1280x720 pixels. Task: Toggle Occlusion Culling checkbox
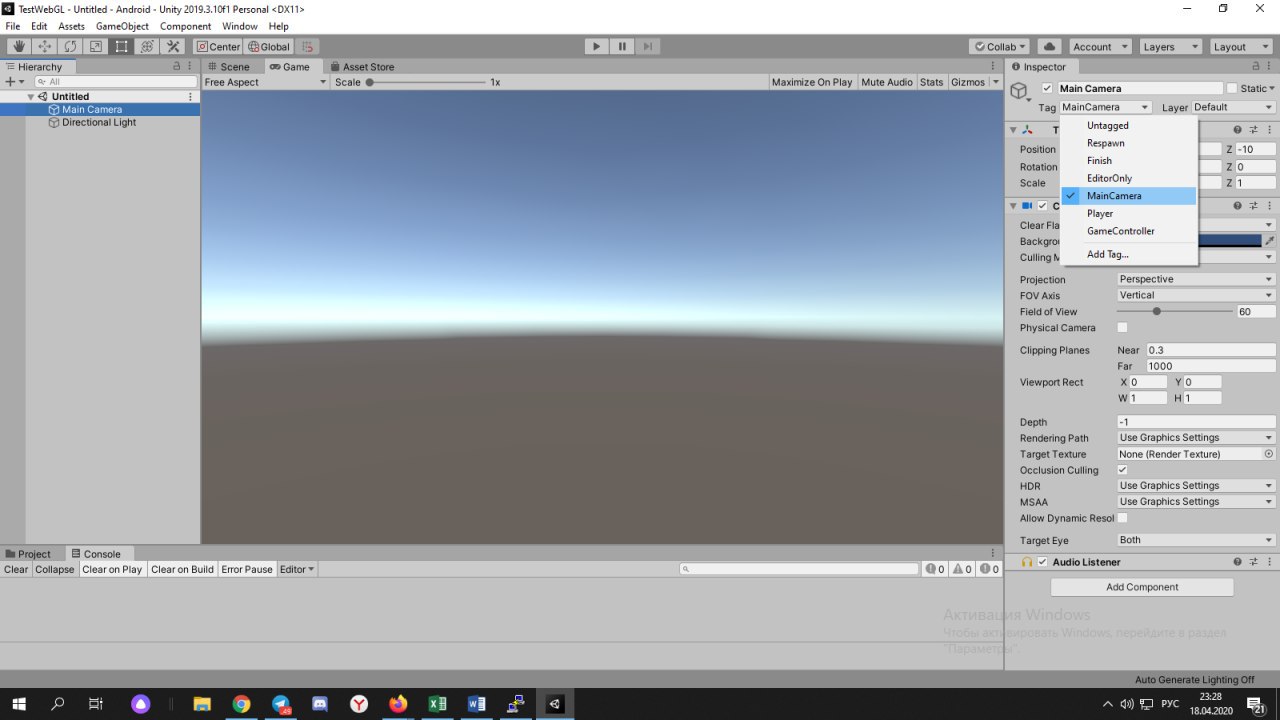1122,470
